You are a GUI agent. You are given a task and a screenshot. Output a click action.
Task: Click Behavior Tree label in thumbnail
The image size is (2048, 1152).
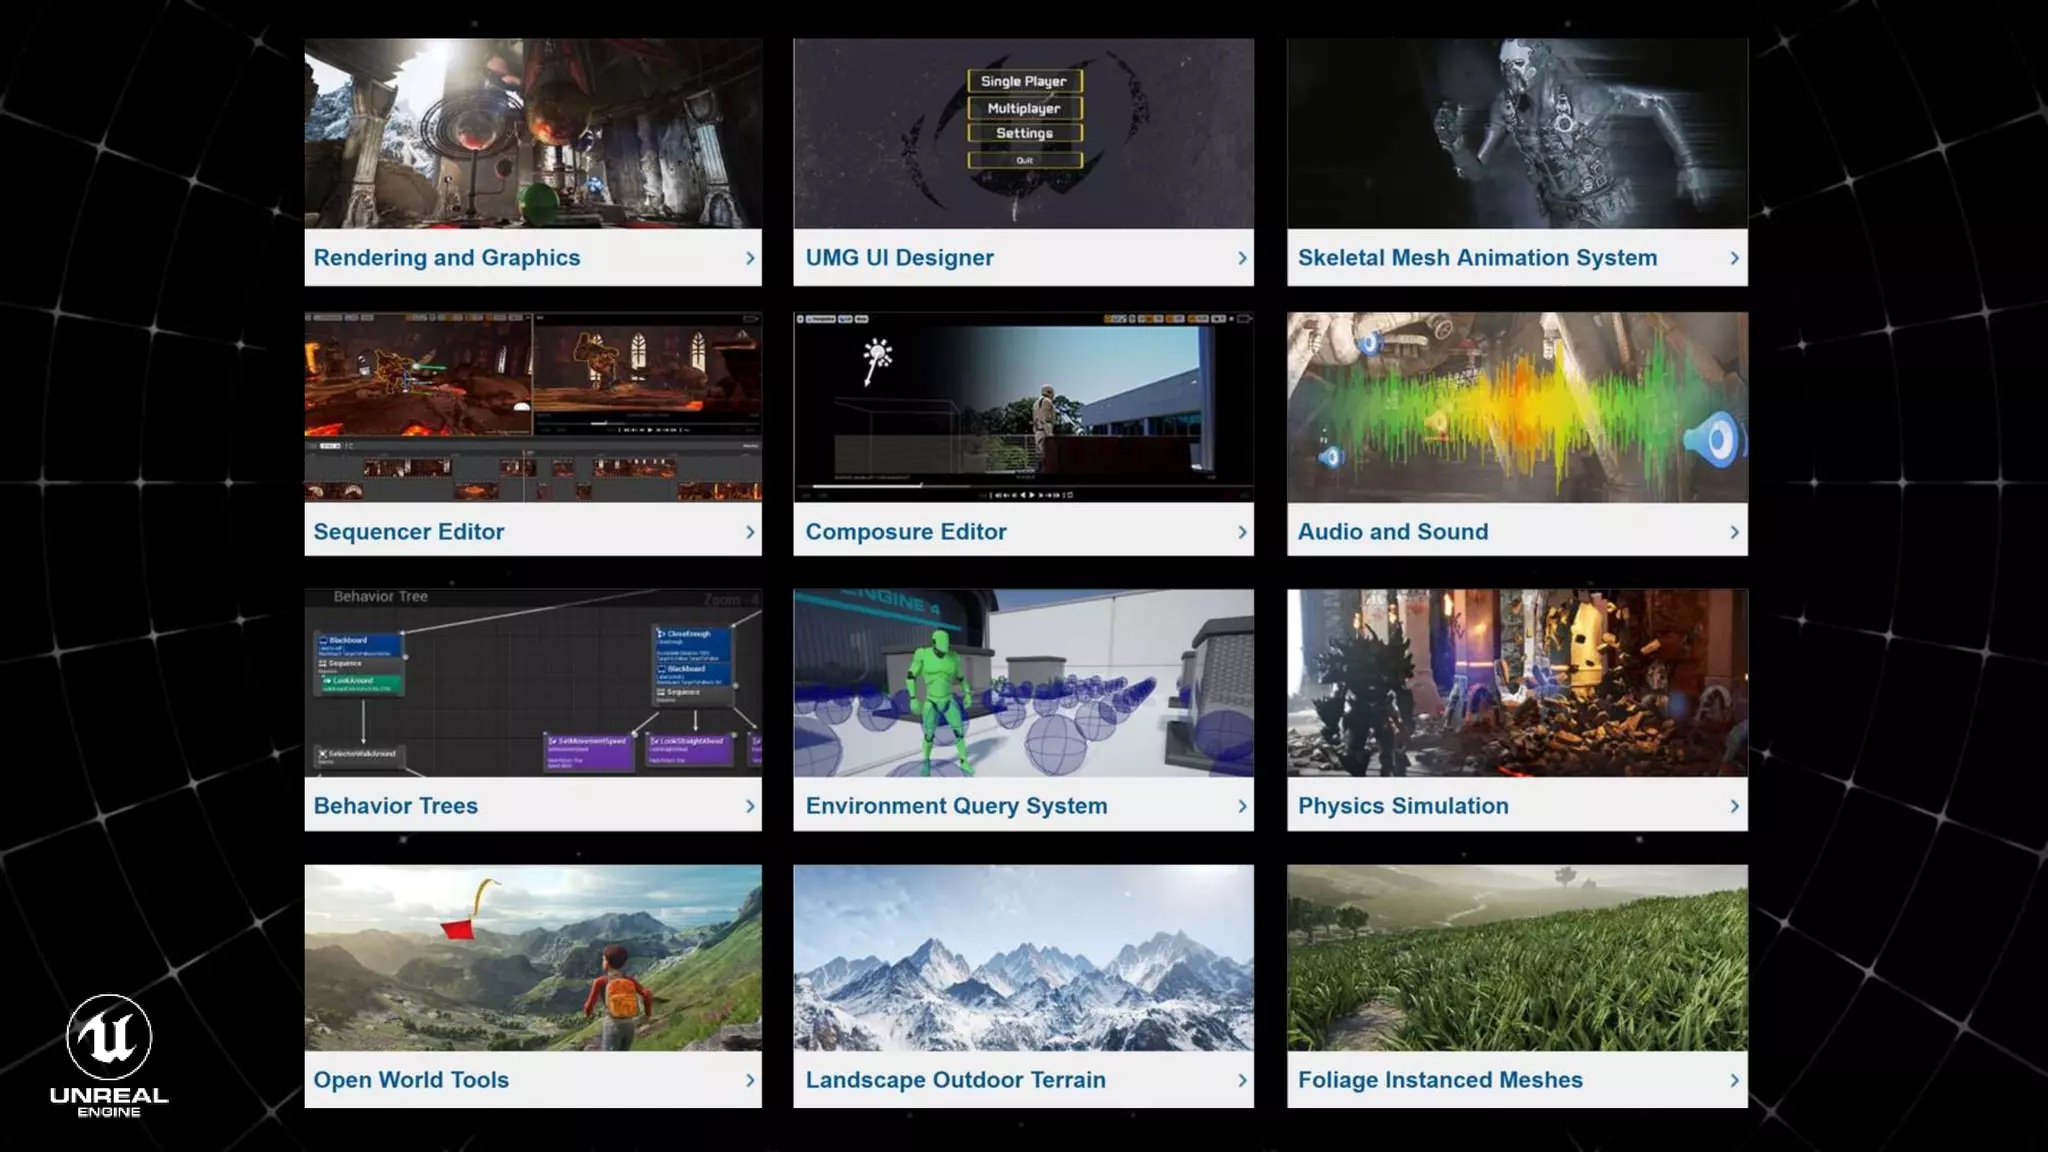[x=380, y=597]
